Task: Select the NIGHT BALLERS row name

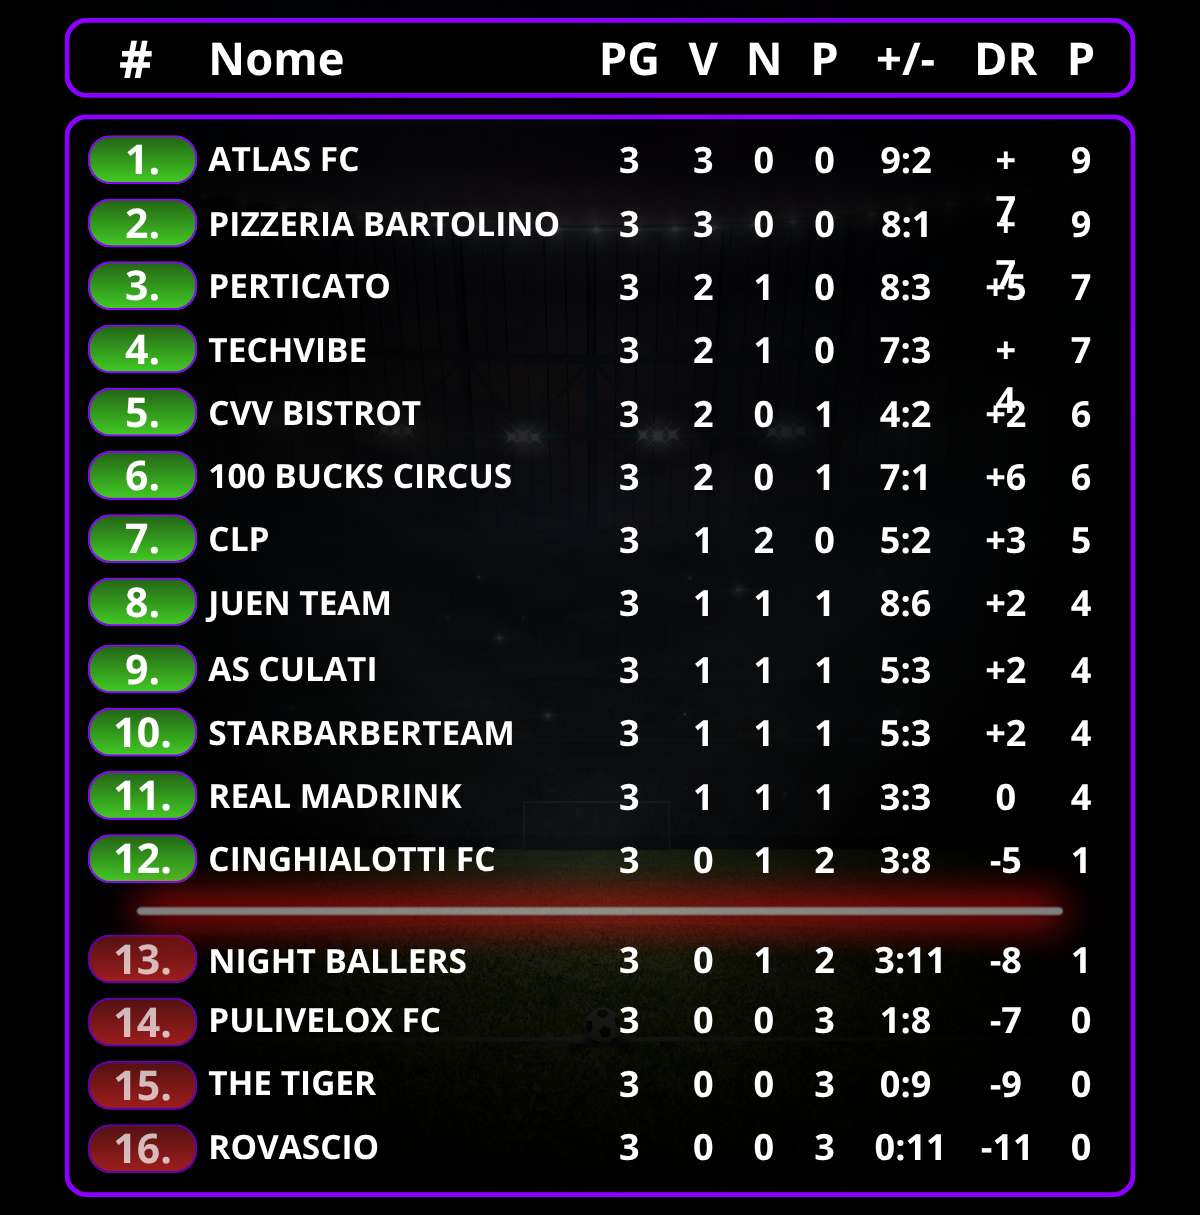Action: coord(338,961)
